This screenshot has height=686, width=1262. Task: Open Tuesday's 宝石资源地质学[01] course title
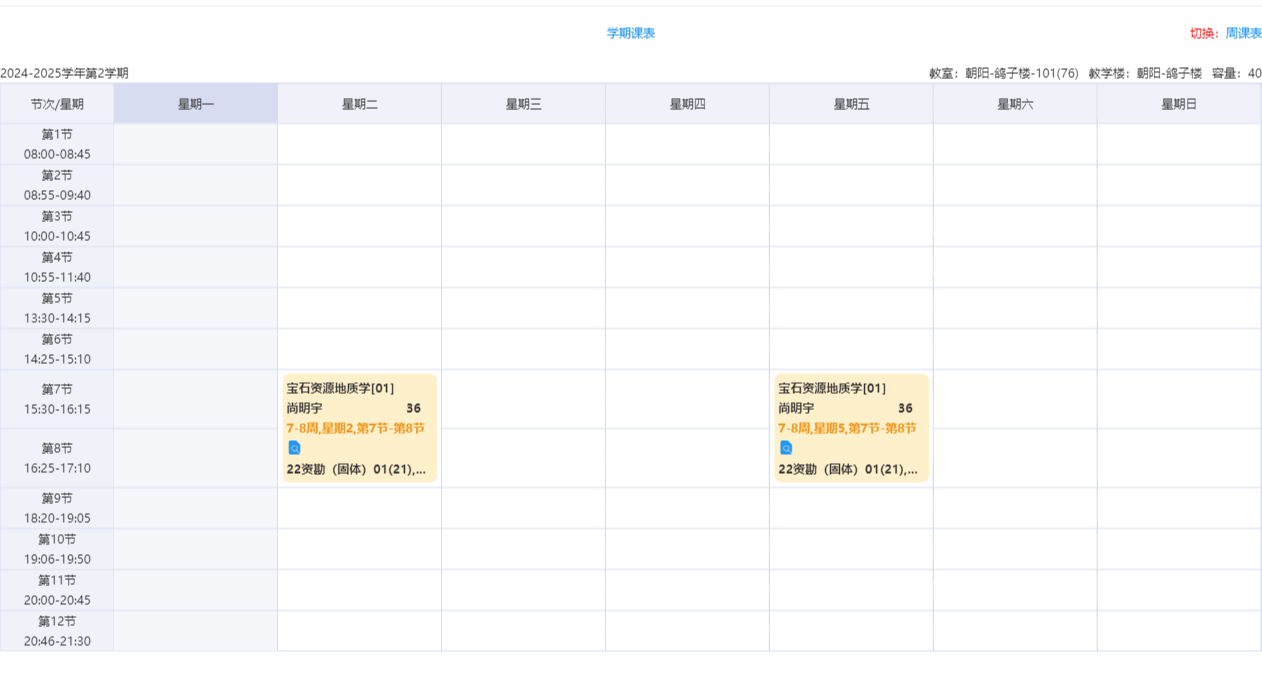pos(340,388)
